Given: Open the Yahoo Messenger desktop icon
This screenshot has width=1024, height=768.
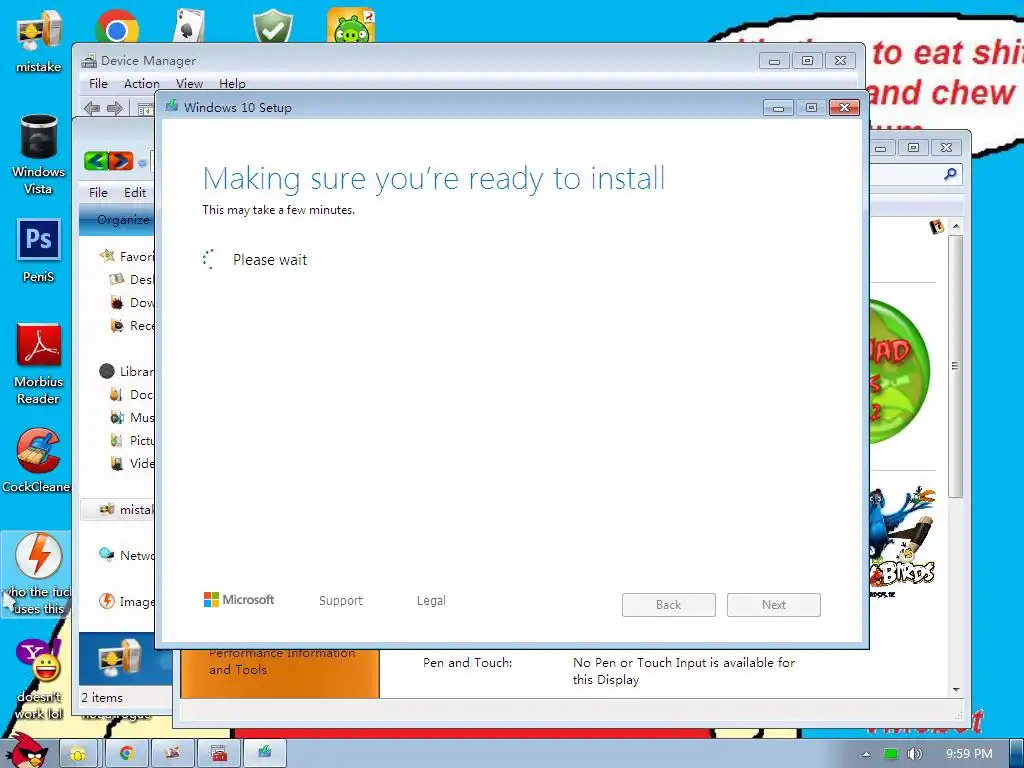Looking at the screenshot, I should click(38, 679).
